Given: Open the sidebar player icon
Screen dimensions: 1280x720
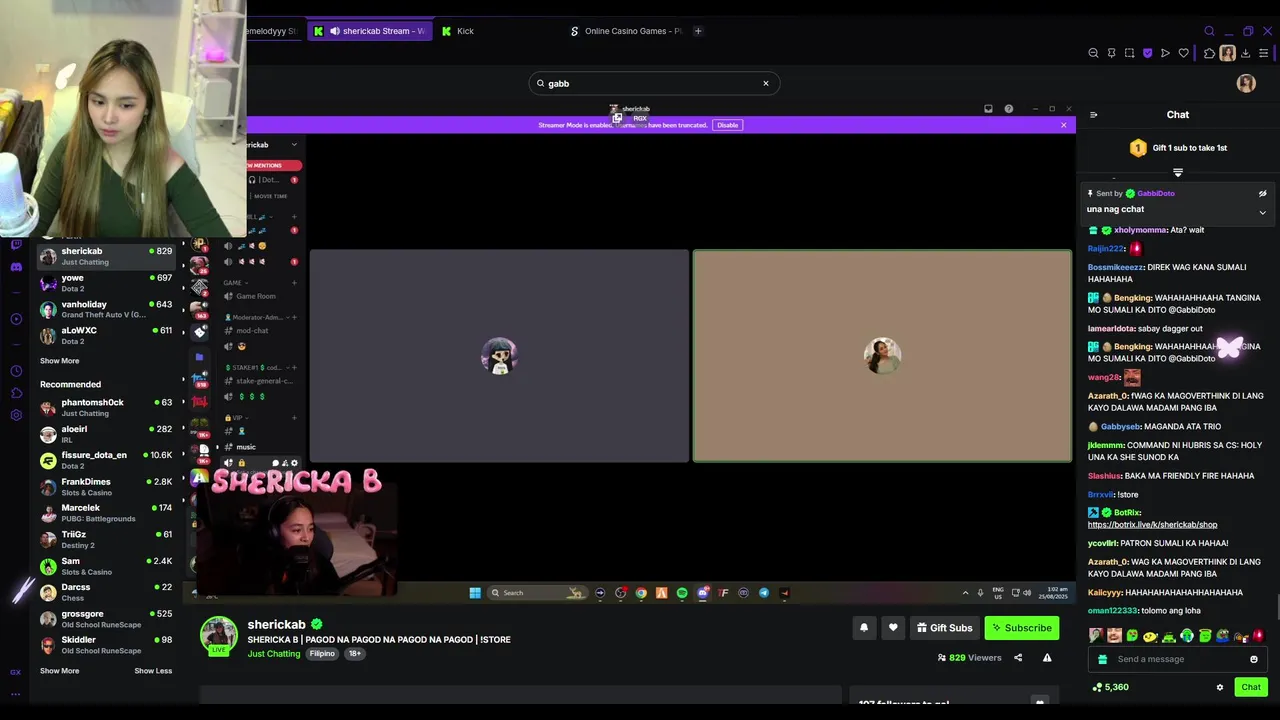Looking at the screenshot, I should pyautogui.click(x=16, y=319).
